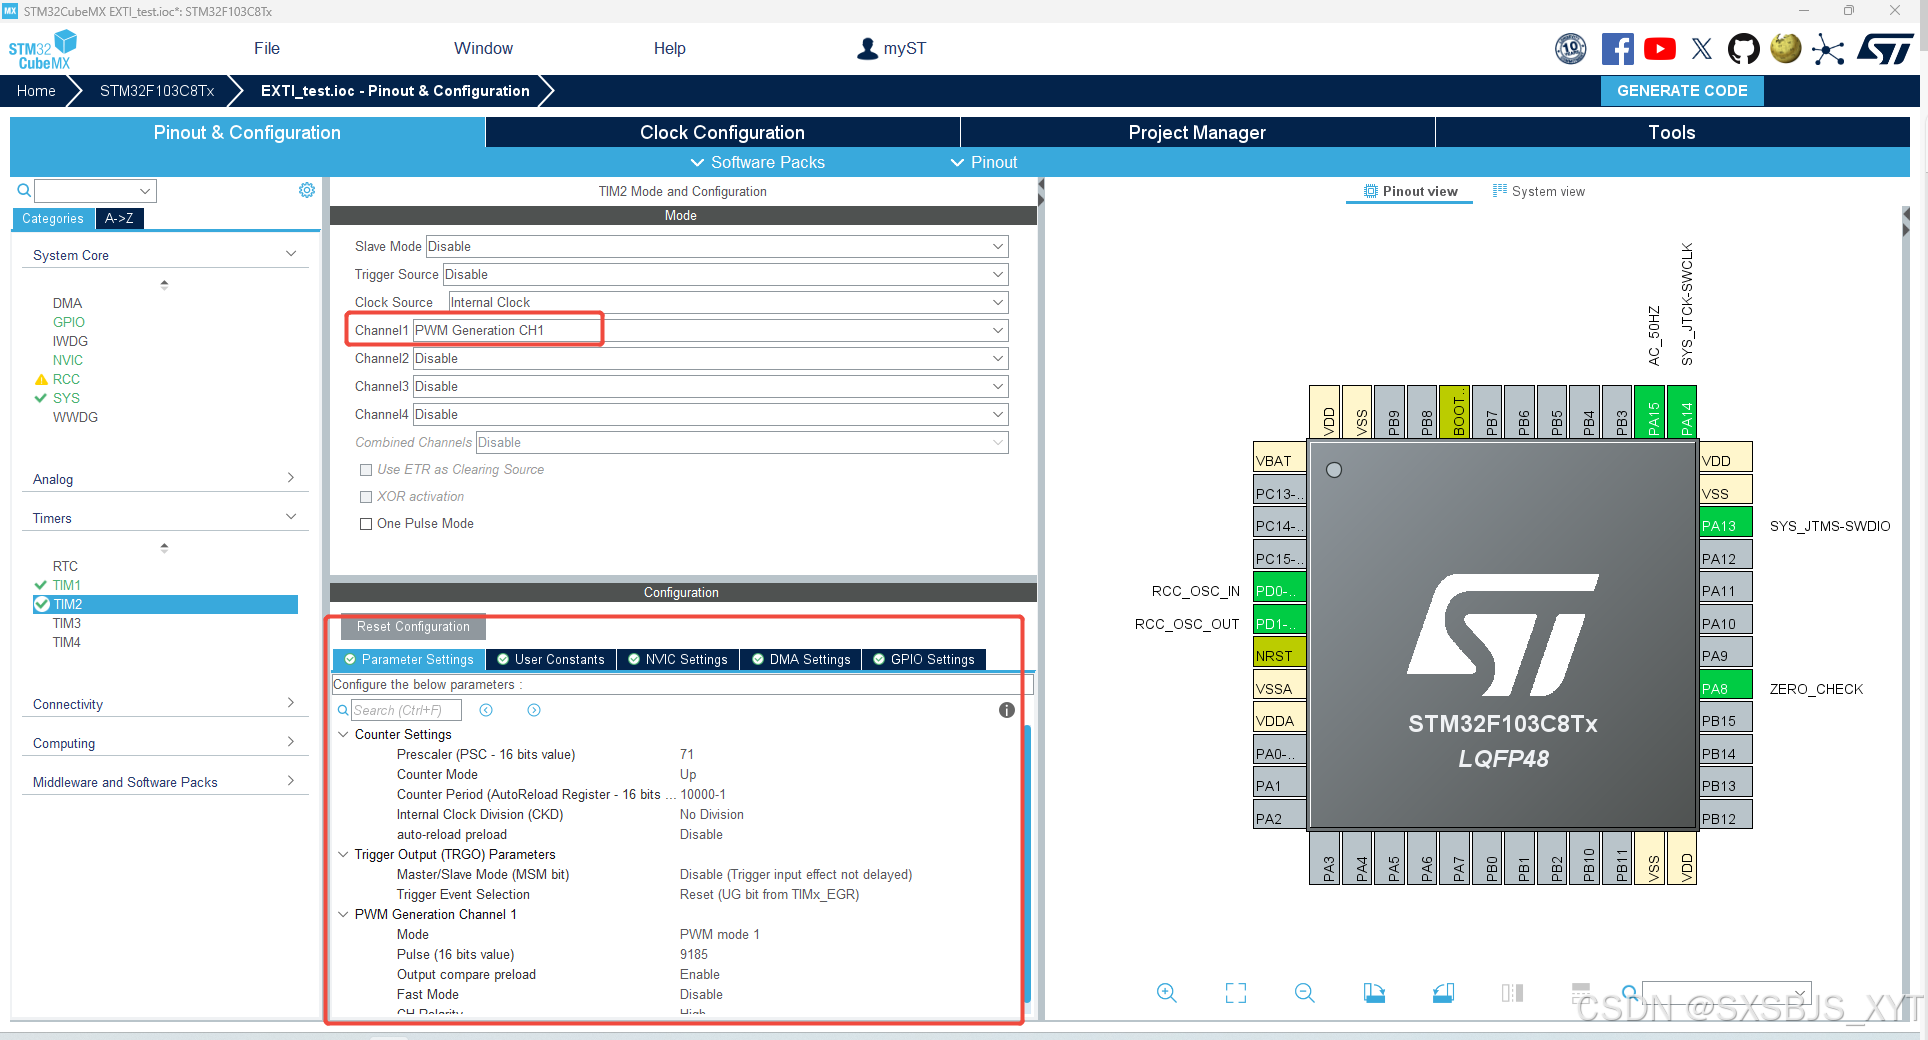Zoom in on the pinout view
Screen dimensions: 1928x1040
coord(1166,993)
